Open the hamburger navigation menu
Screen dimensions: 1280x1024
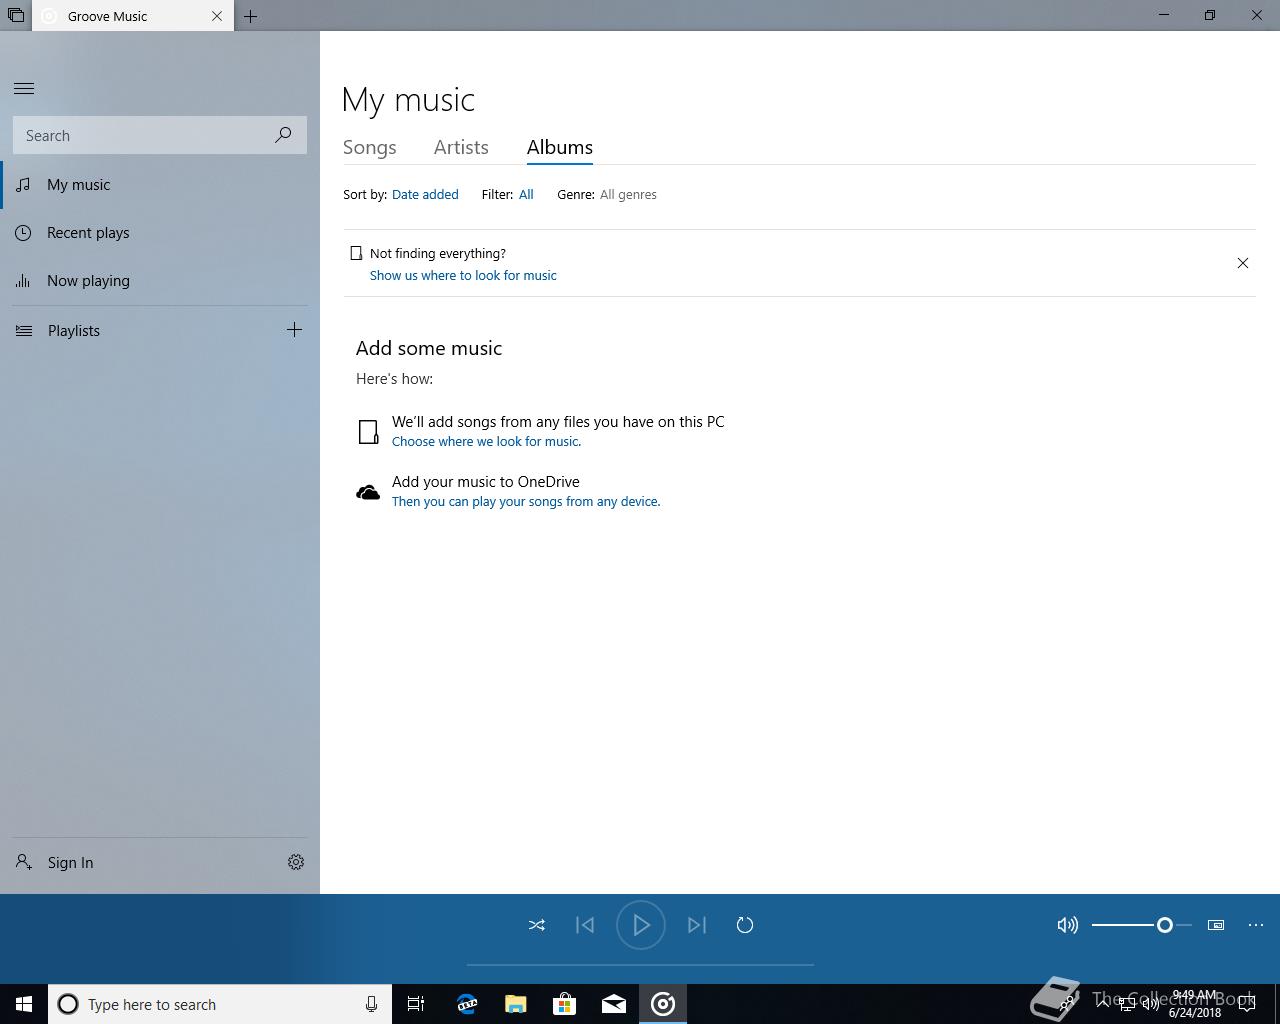(x=24, y=88)
